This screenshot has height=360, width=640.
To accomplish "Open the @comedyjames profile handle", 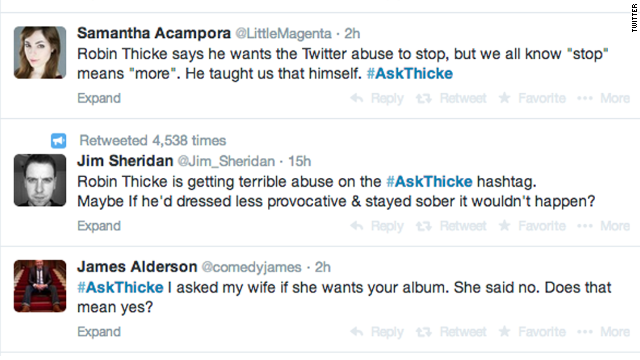I will pyautogui.click(x=251, y=267).
